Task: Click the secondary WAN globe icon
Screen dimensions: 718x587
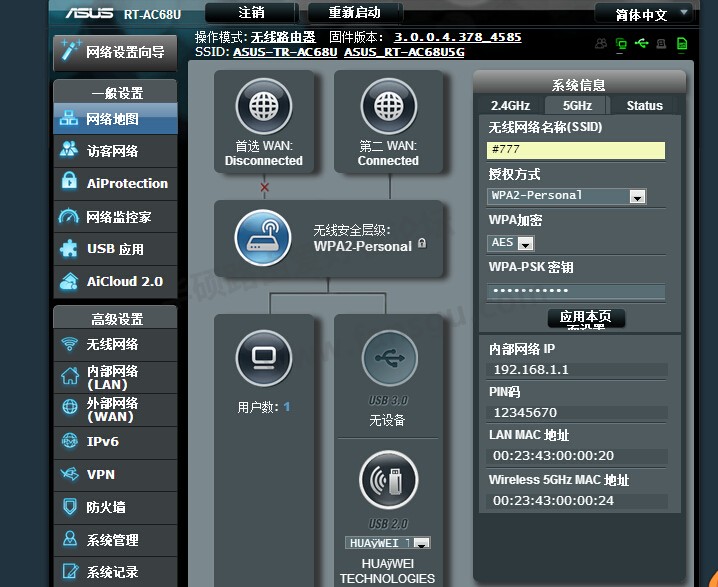Action: pos(389,106)
